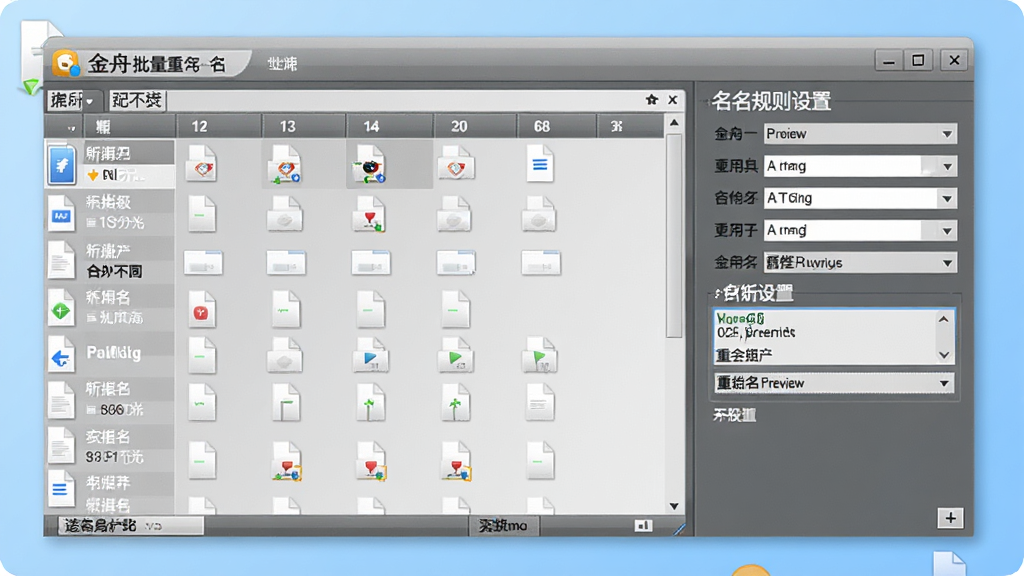The image size is (1024, 576).
Task: Click the desktop document icon at the bottom right
Action: pos(950,564)
